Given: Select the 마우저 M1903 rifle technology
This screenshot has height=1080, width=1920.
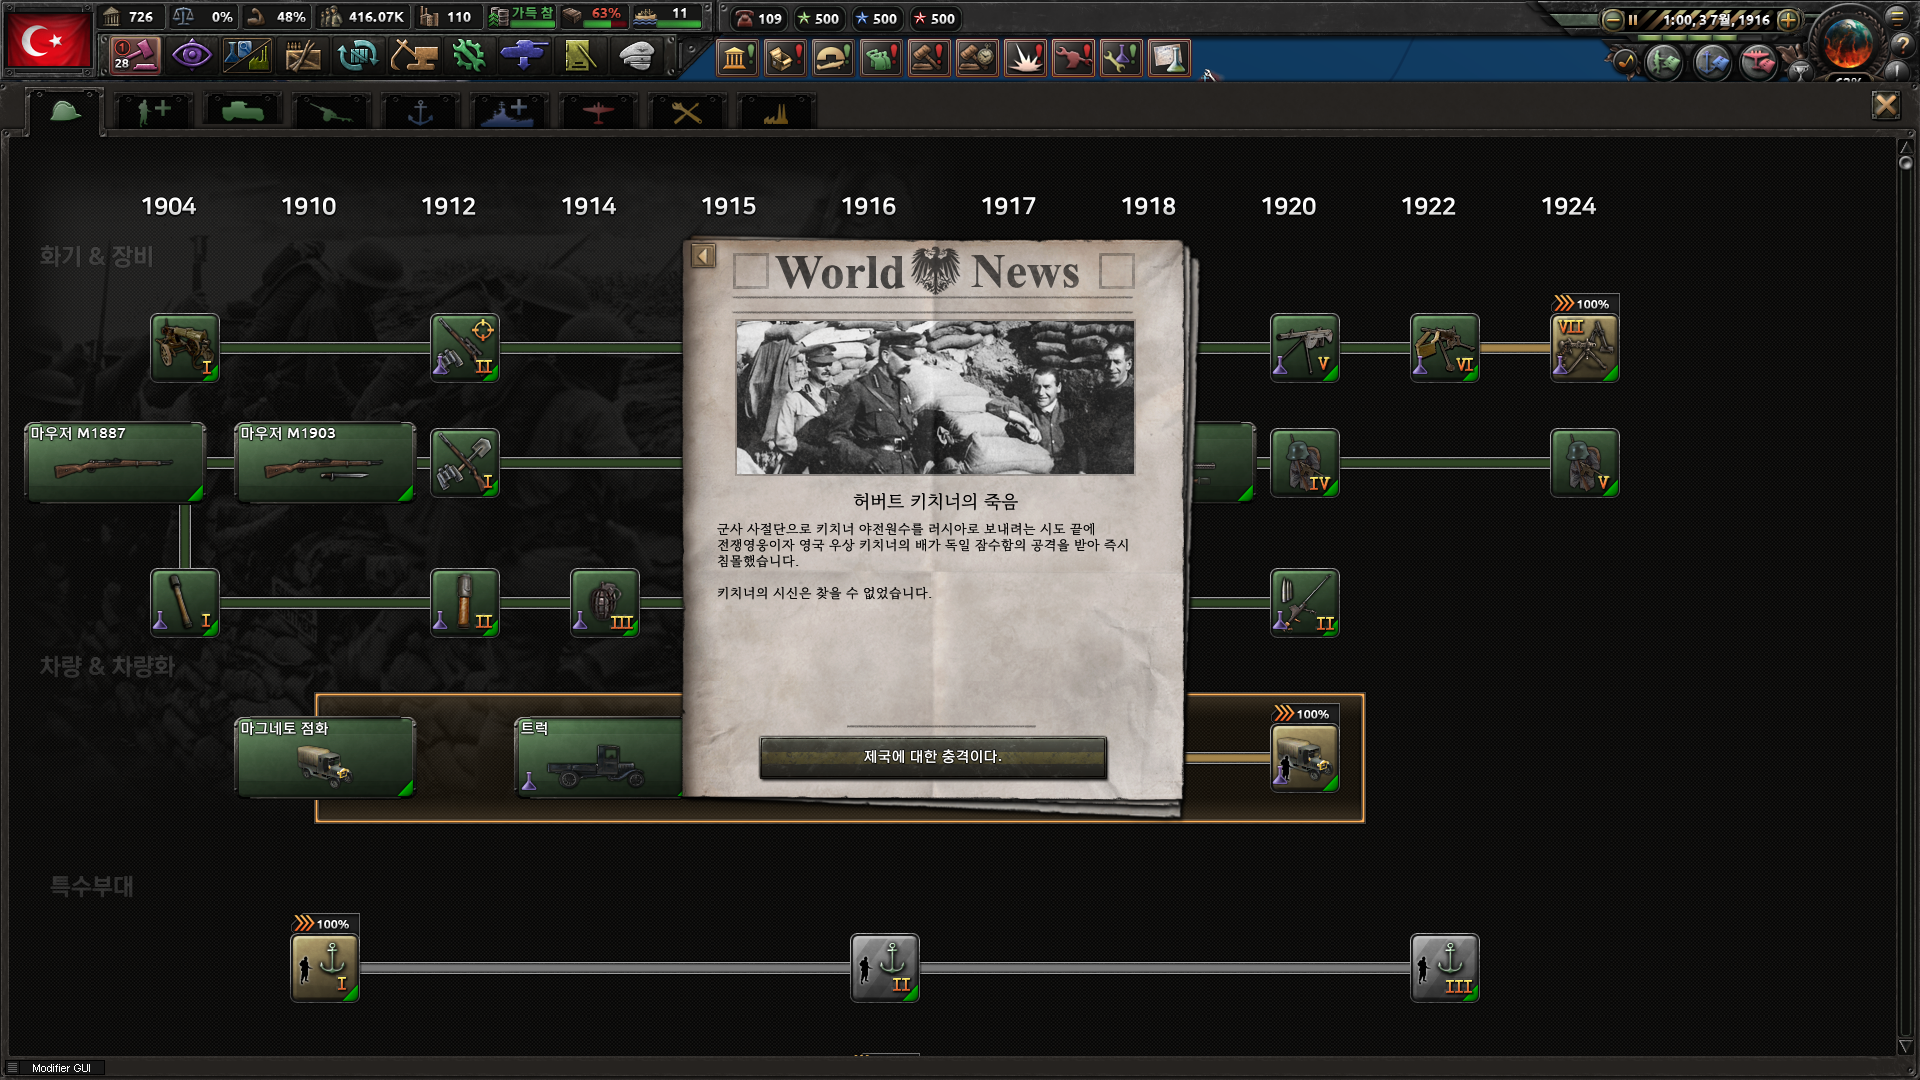Looking at the screenshot, I should click(x=325, y=462).
